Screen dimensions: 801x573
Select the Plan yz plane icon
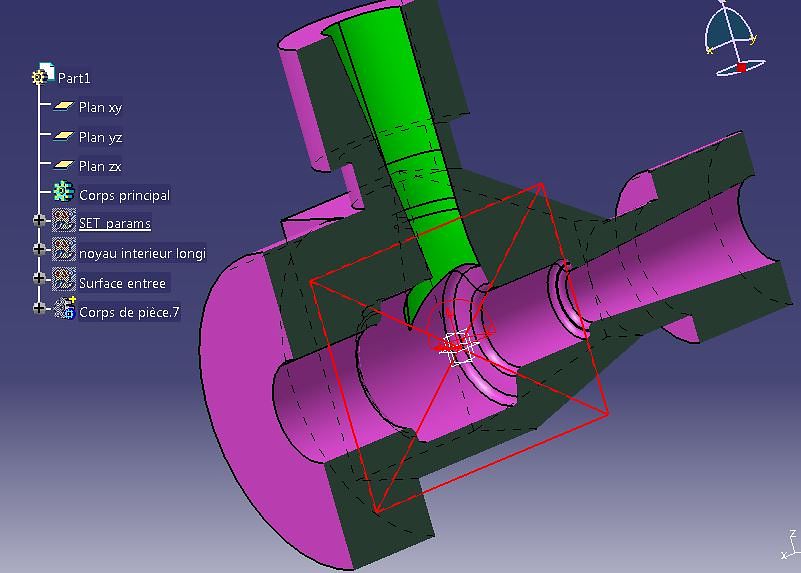[64, 136]
